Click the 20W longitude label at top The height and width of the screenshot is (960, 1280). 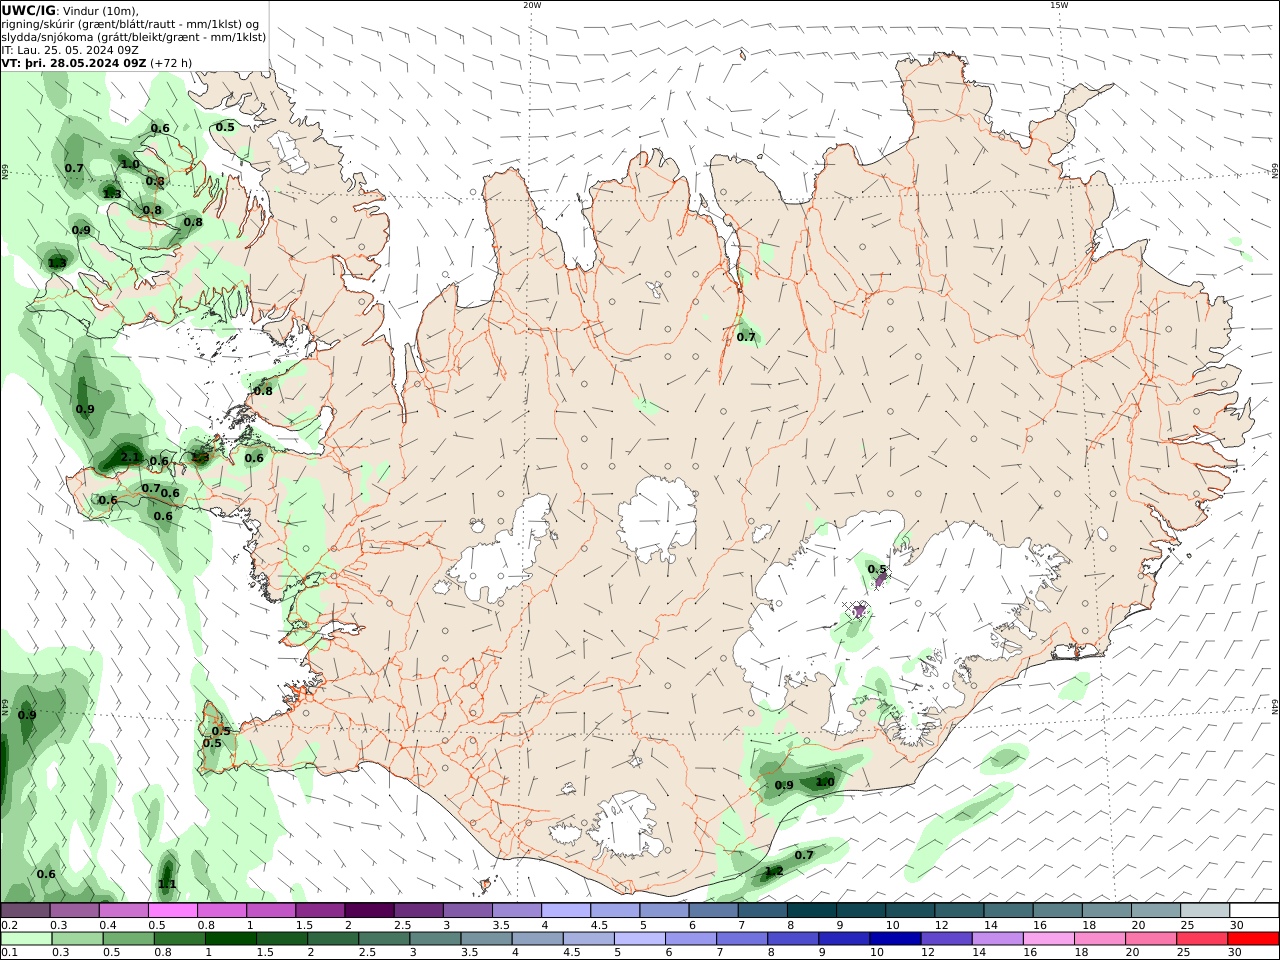532,5
